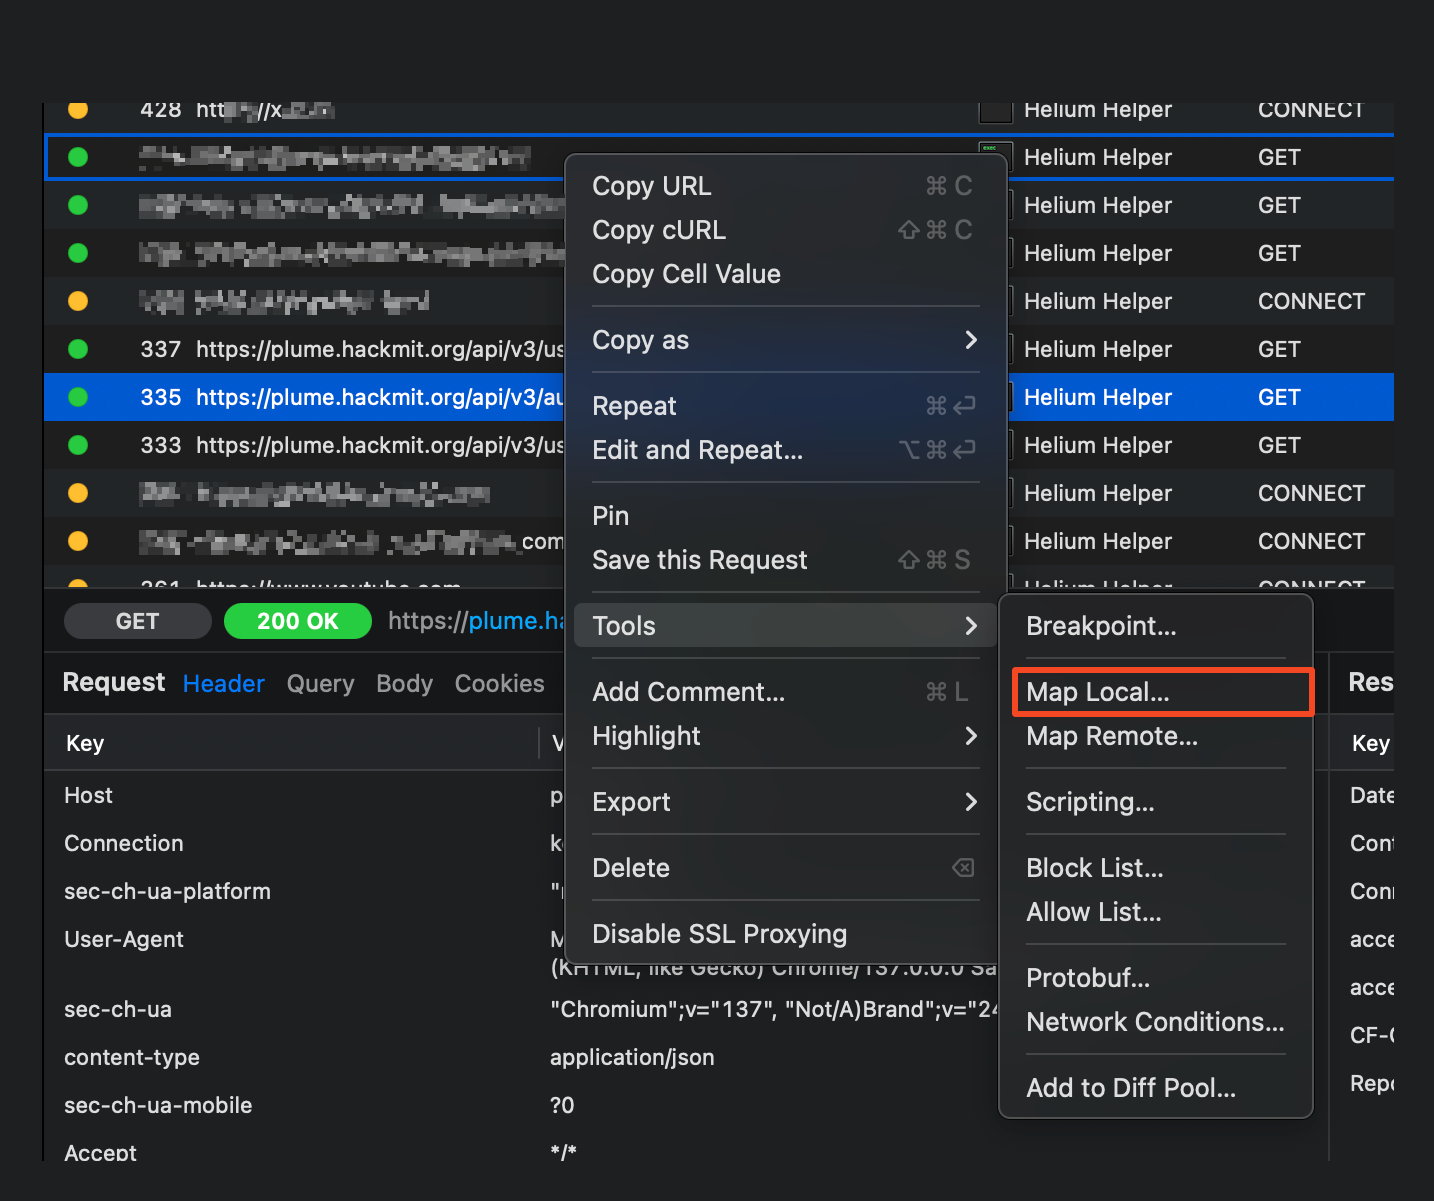This screenshot has height=1201, width=1434.
Task: Open the Highlight submenu chevron
Action: [970, 736]
